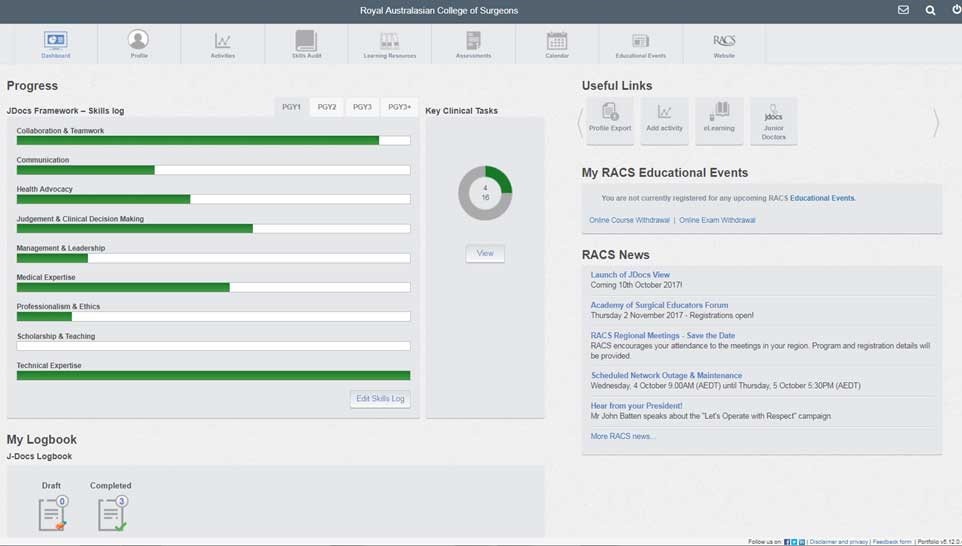Open Educational Events link in message
Viewport: 962px width, 546px height.
tap(822, 198)
